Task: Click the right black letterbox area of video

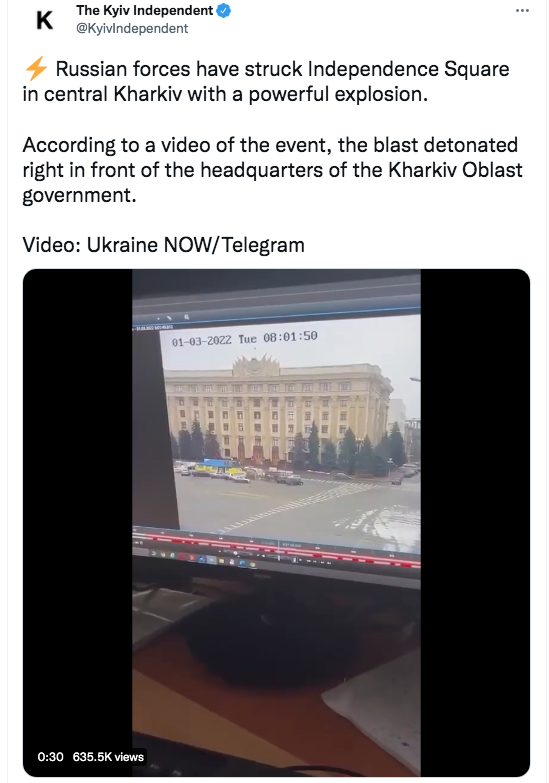Action: pyautogui.click(x=475, y=523)
